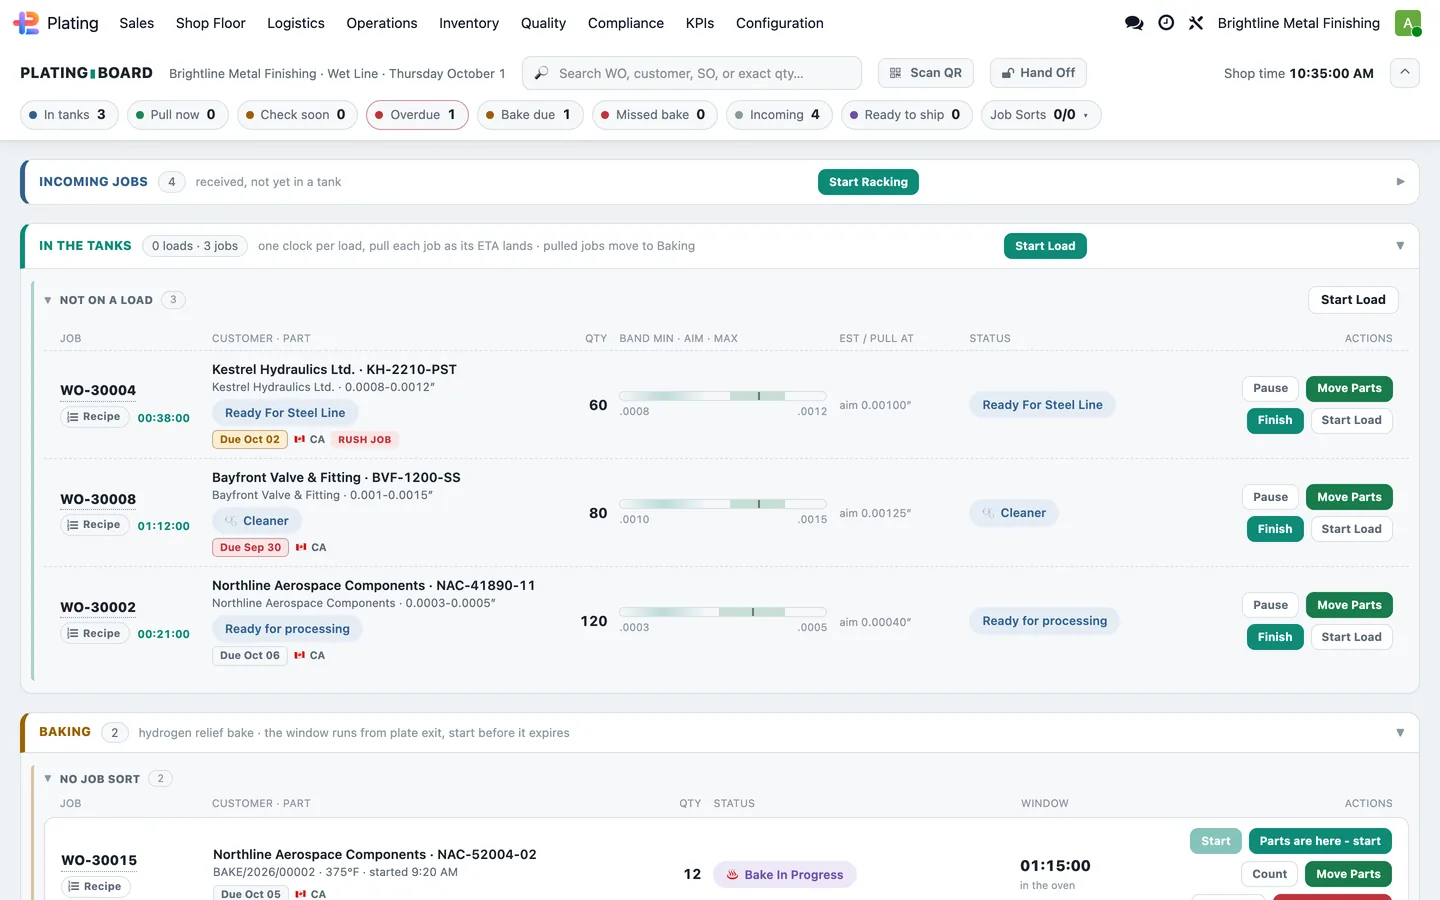Collapse the Not On A Load group
Image resolution: width=1440 pixels, height=900 pixels.
click(48, 300)
